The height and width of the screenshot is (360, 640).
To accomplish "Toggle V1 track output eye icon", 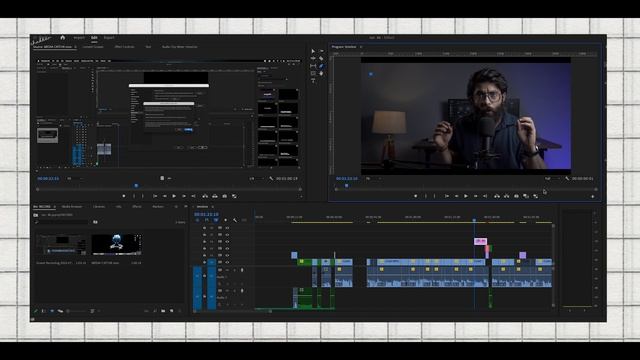I will [x=227, y=262].
